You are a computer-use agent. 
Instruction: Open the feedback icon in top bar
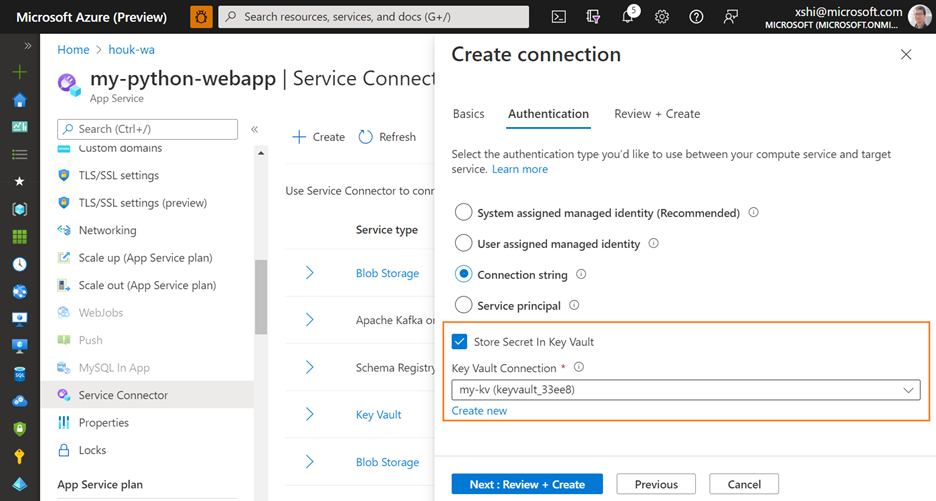coord(730,17)
